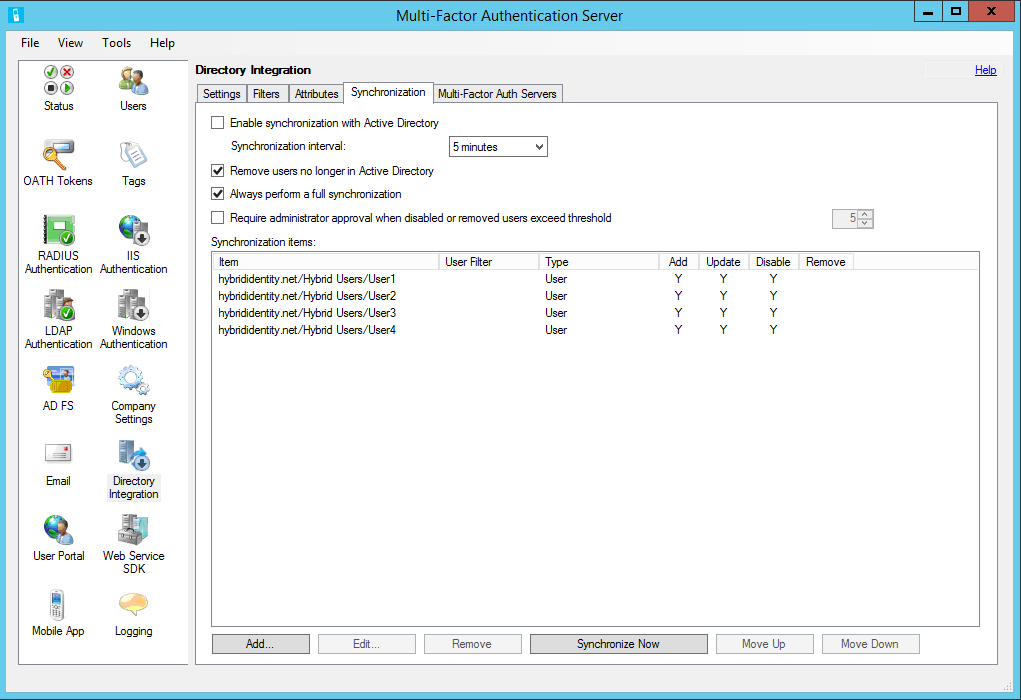Enable synchronization with Active Directory checkbox

pyautogui.click(x=217, y=122)
